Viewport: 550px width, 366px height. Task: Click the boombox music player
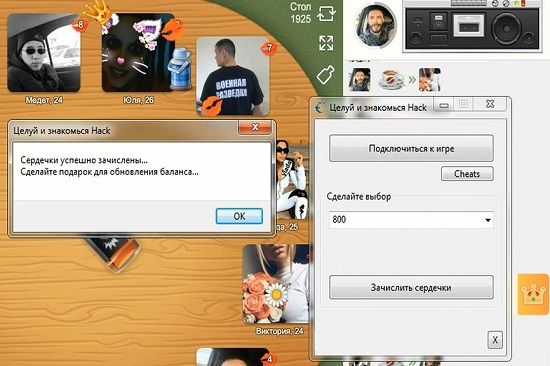[472, 27]
